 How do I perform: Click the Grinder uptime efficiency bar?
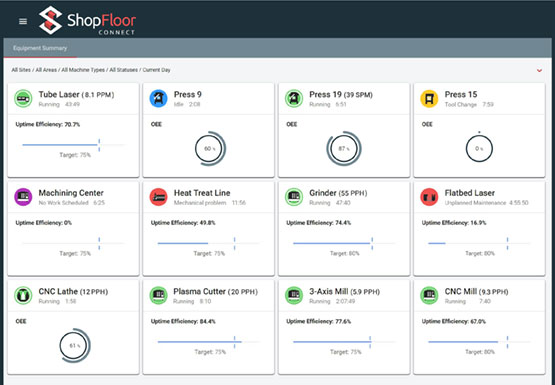pyautogui.click(x=344, y=243)
